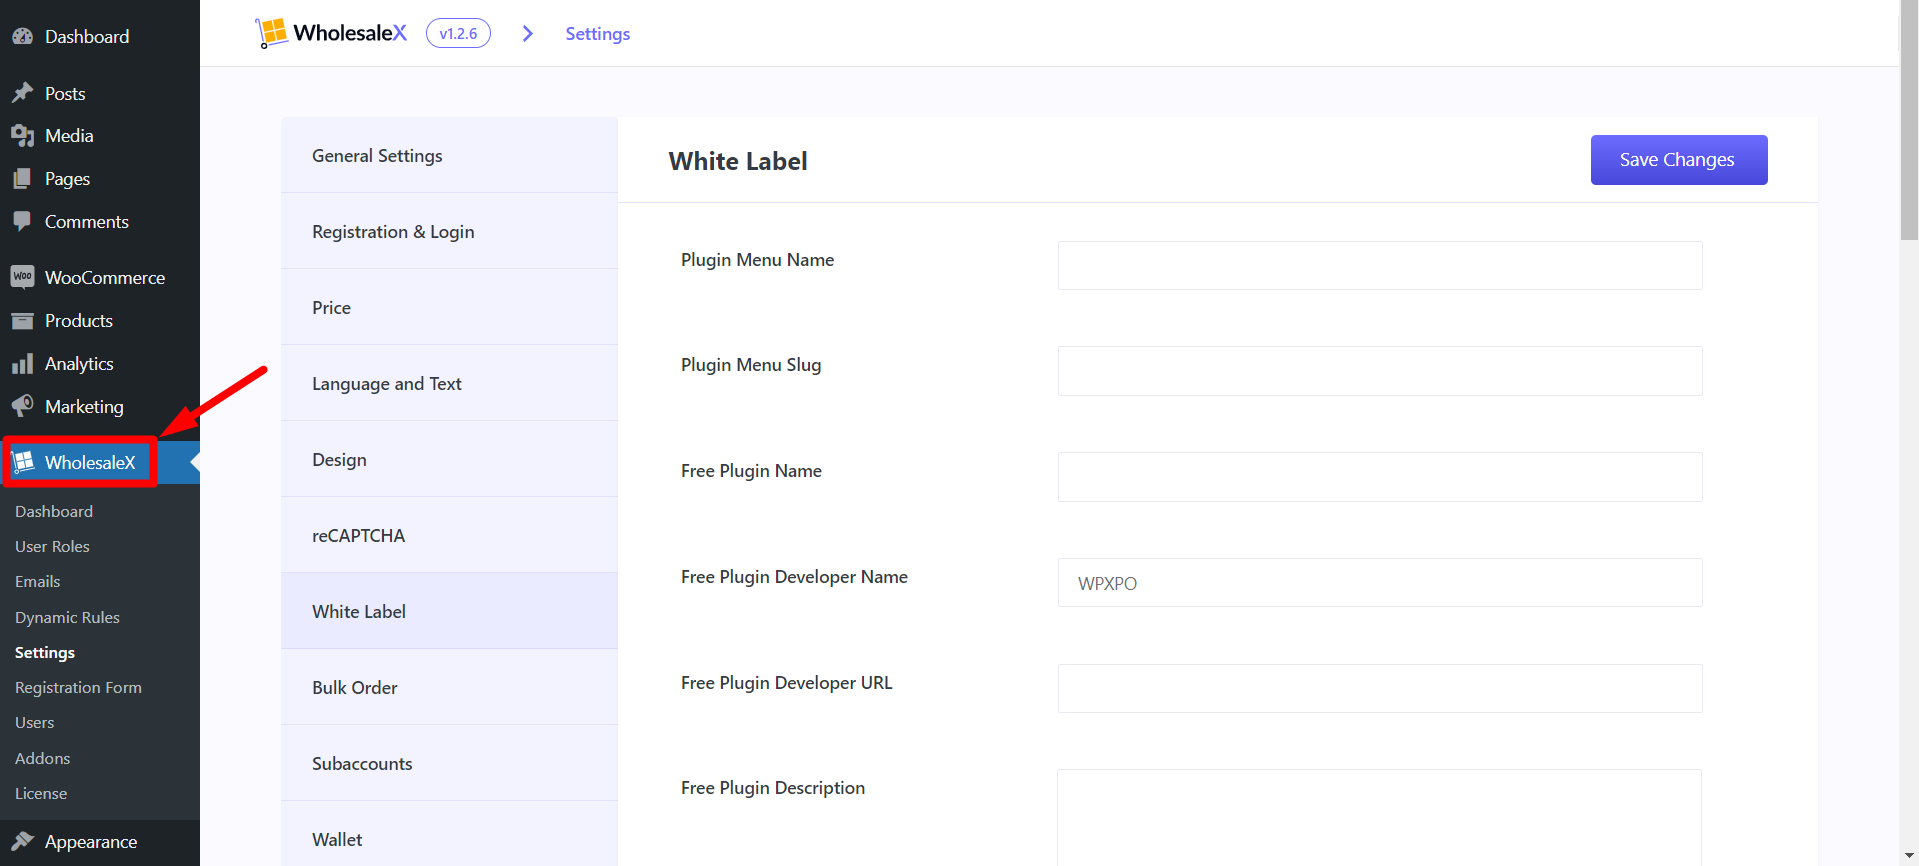The image size is (1919, 866).
Task: Select the Bulk Order tab
Action: tap(449, 687)
